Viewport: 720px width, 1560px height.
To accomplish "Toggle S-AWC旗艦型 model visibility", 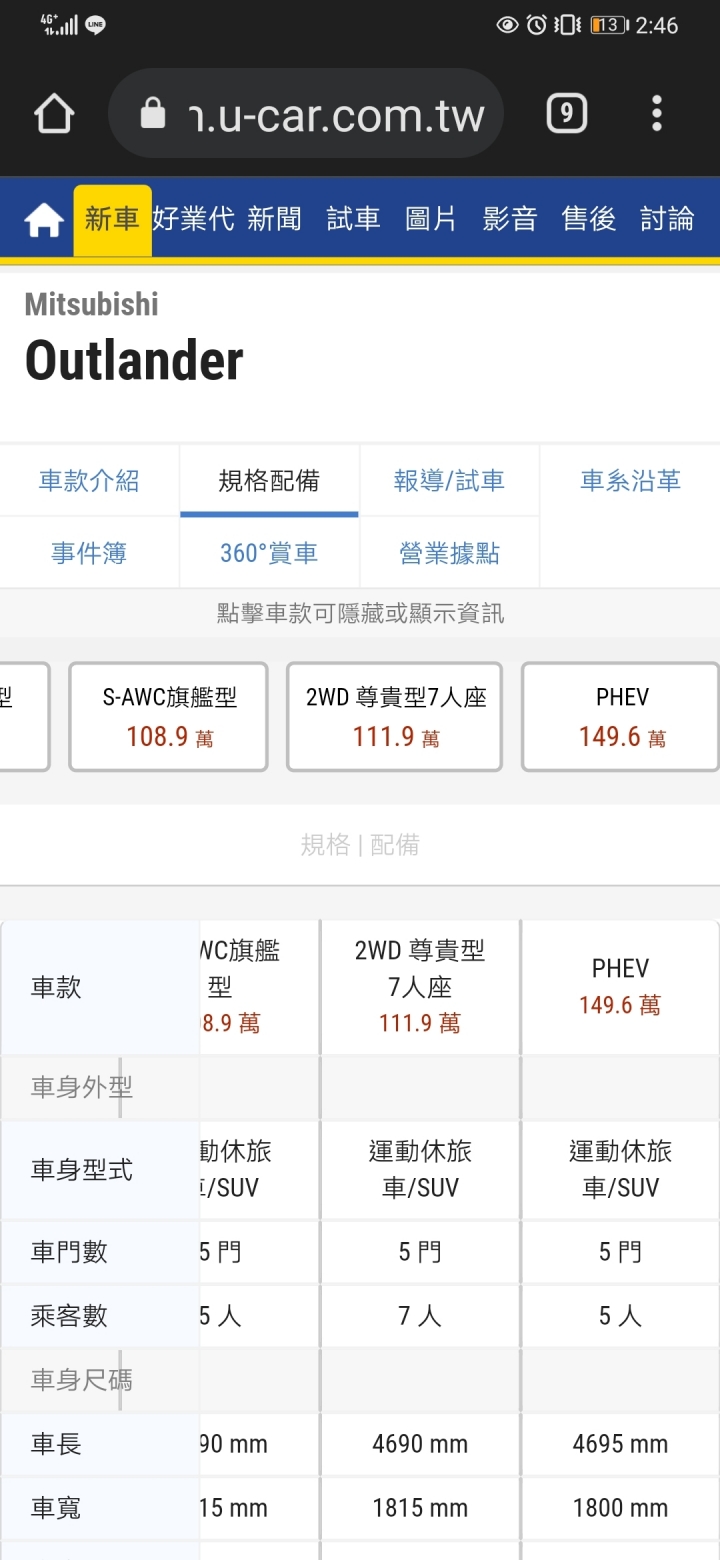I will pos(169,716).
